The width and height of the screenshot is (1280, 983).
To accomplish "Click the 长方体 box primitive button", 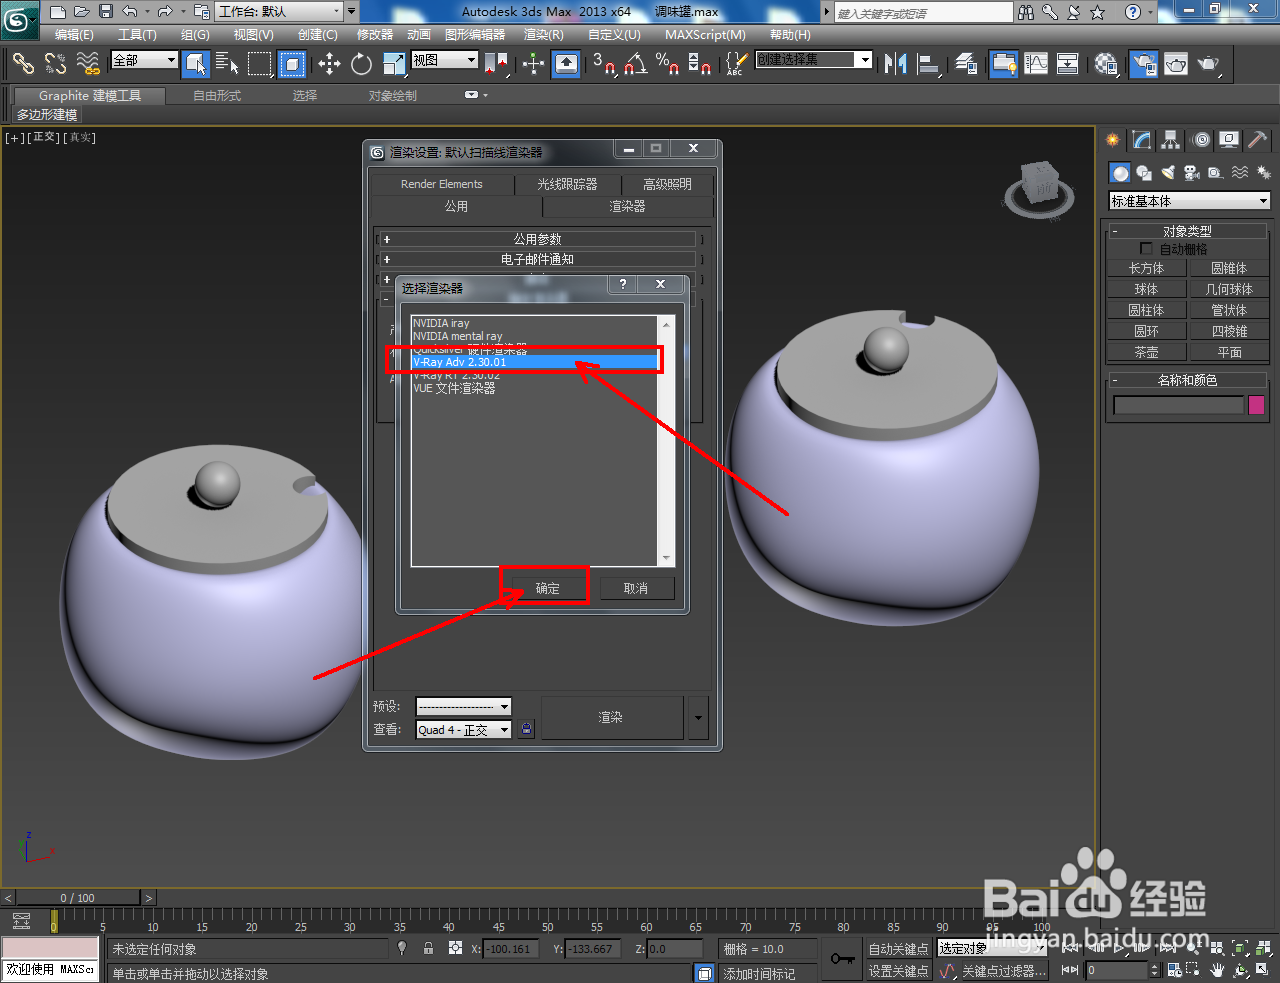I will pyautogui.click(x=1147, y=268).
